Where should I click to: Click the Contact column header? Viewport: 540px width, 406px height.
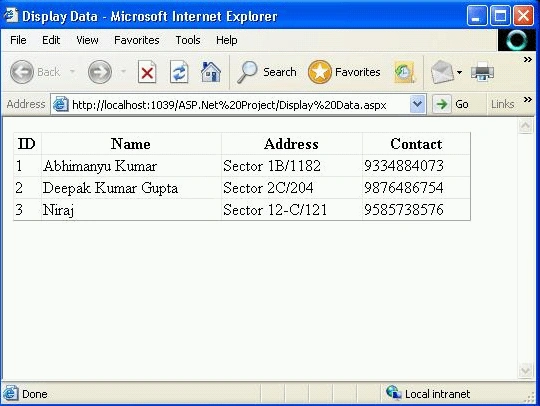[x=416, y=144]
